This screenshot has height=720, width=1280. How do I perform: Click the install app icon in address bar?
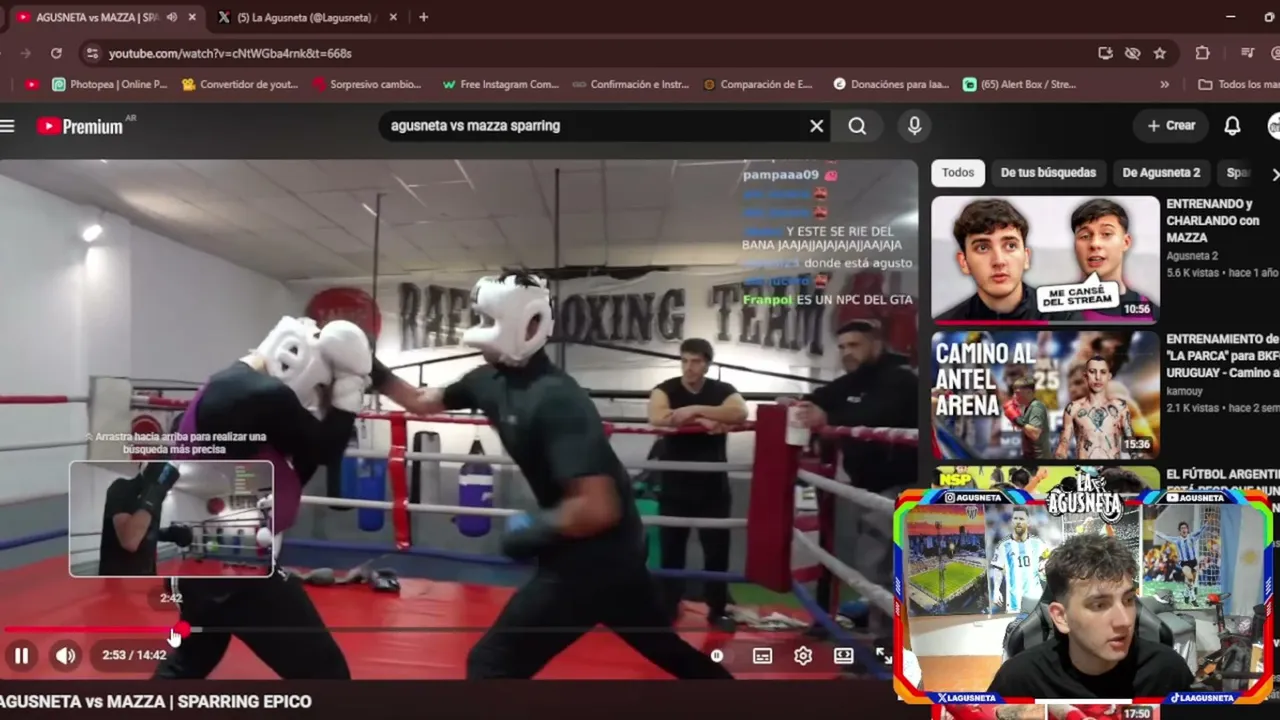pos(1105,53)
